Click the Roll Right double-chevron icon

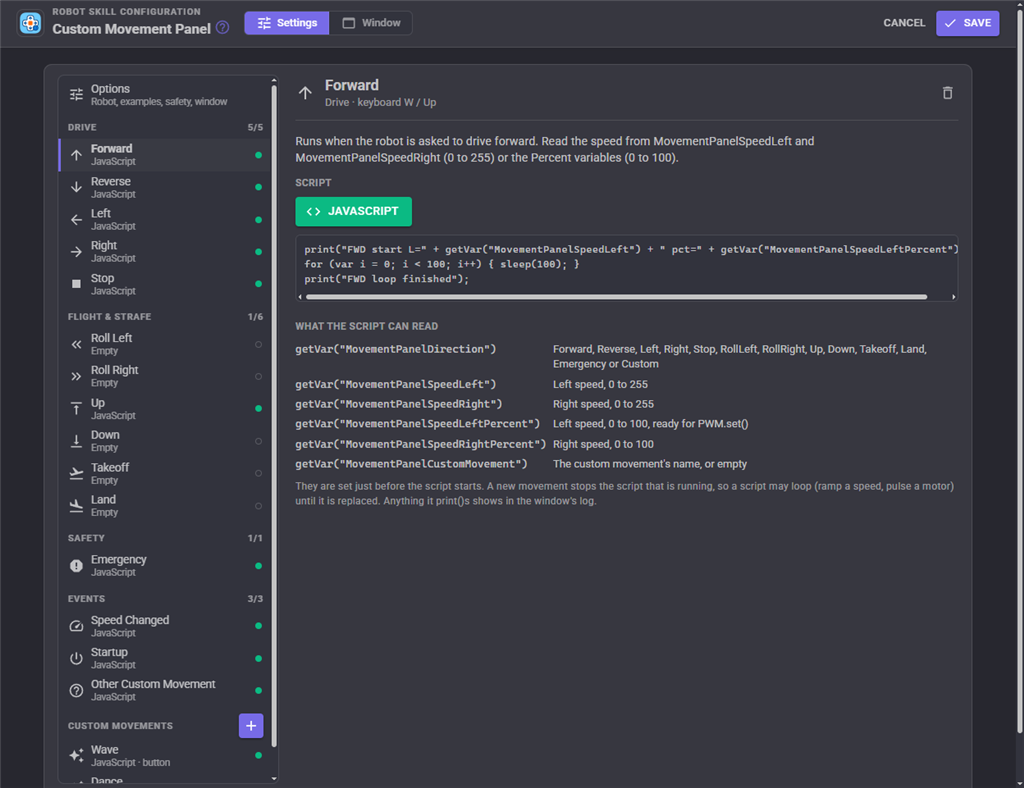point(76,376)
